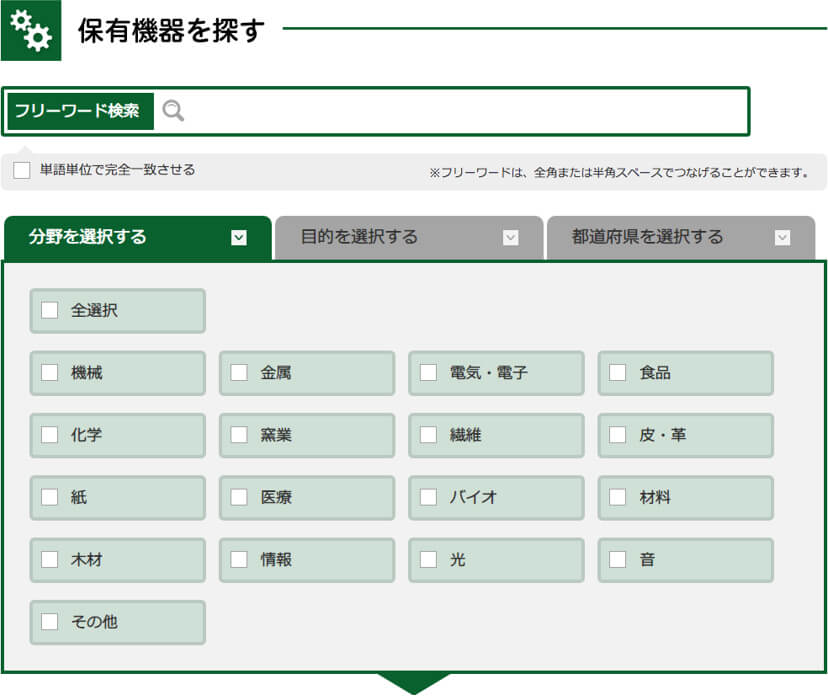Image resolution: width=828 pixels, height=698 pixels.
Task: Enable 単語単位で完全一致させる option
Action: tap(21, 170)
